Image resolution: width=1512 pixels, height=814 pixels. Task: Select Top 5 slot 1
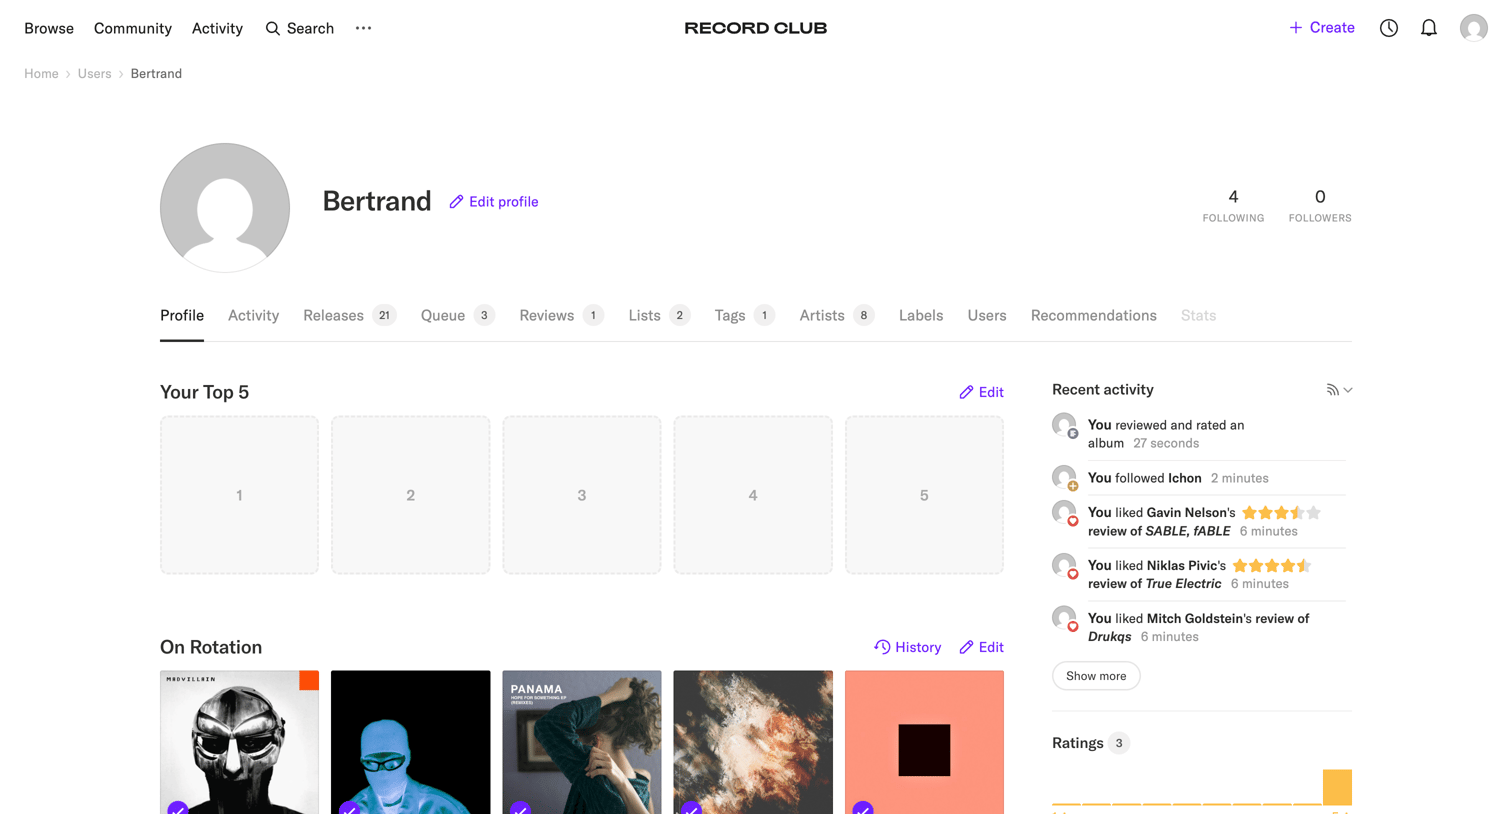point(239,495)
